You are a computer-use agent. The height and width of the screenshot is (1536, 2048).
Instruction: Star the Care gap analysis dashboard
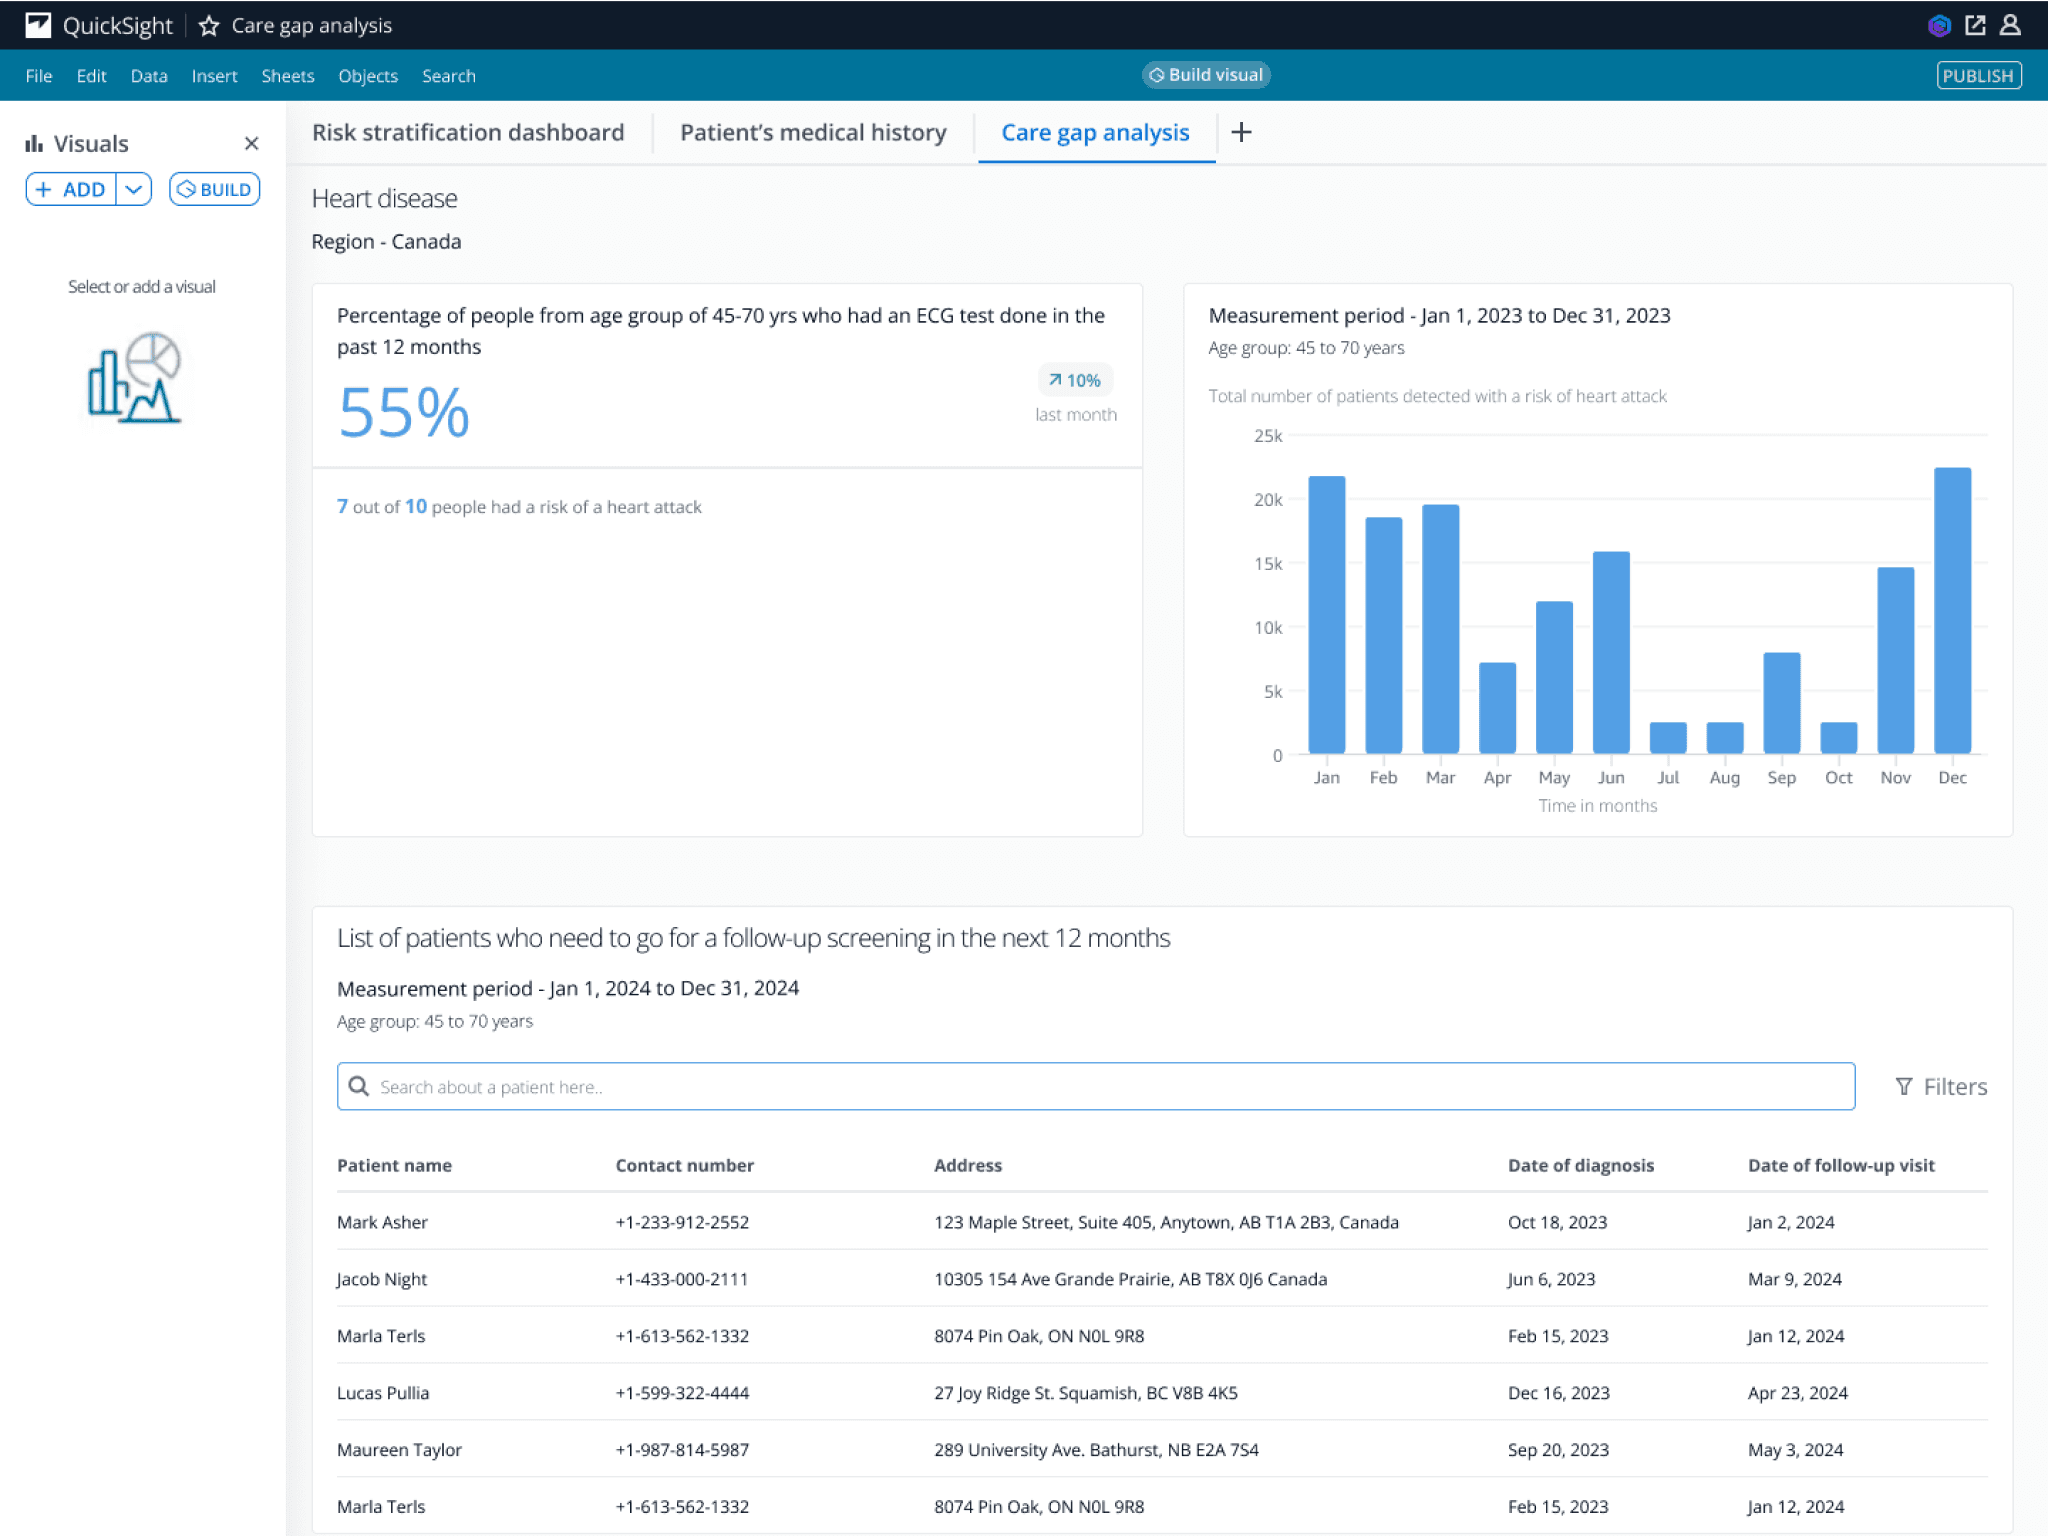[x=209, y=26]
